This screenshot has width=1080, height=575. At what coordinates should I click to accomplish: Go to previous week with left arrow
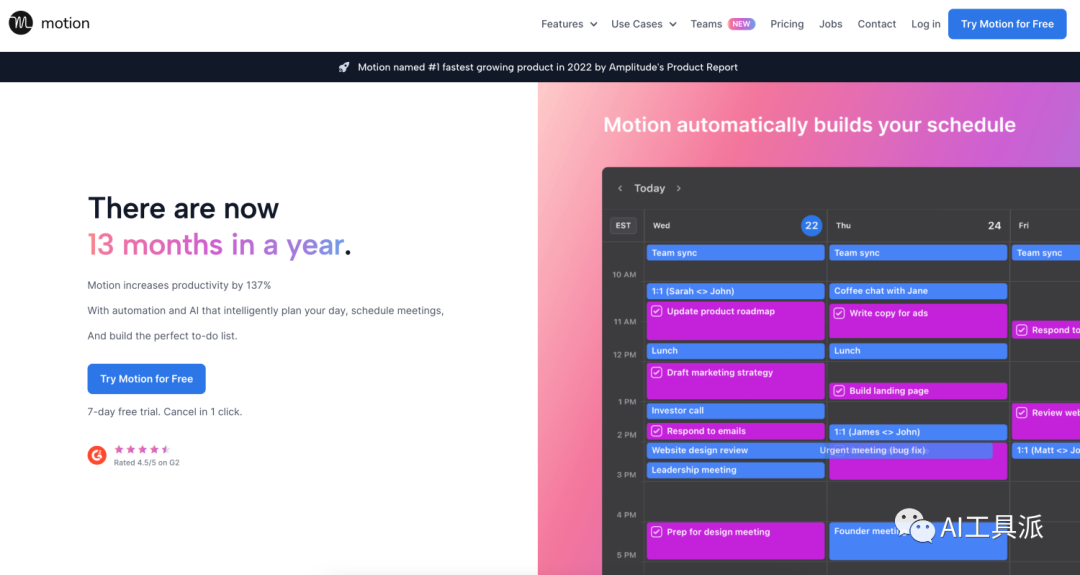(620, 188)
